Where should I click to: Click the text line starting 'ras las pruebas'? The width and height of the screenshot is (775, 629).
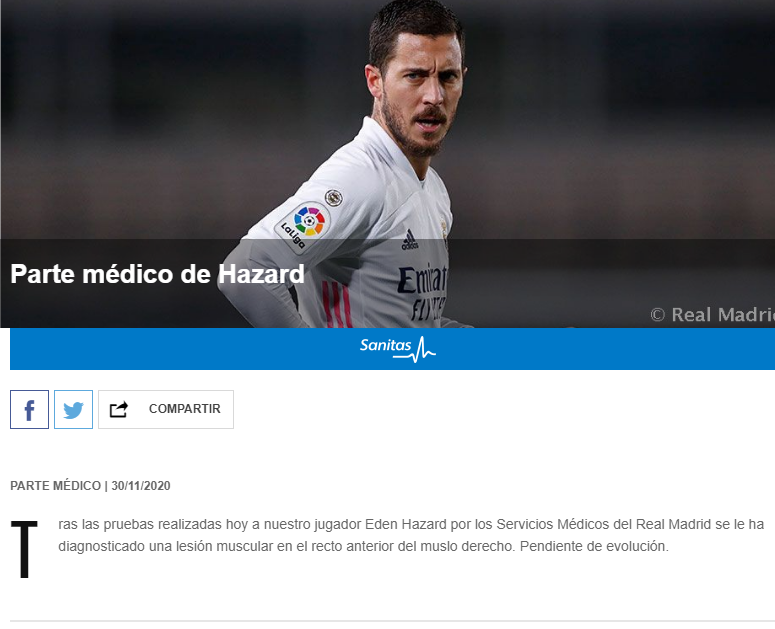pos(411,524)
